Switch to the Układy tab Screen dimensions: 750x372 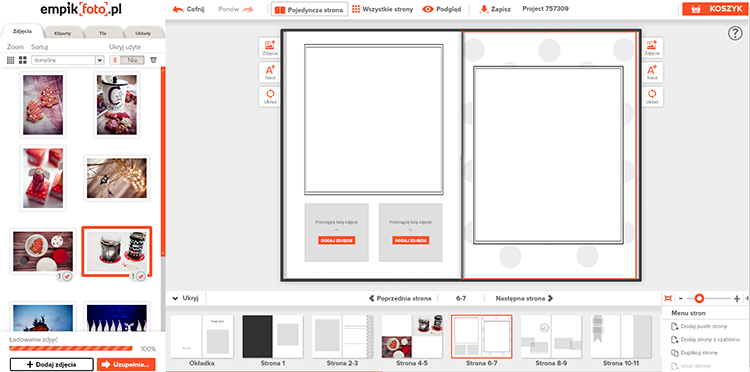click(143, 33)
